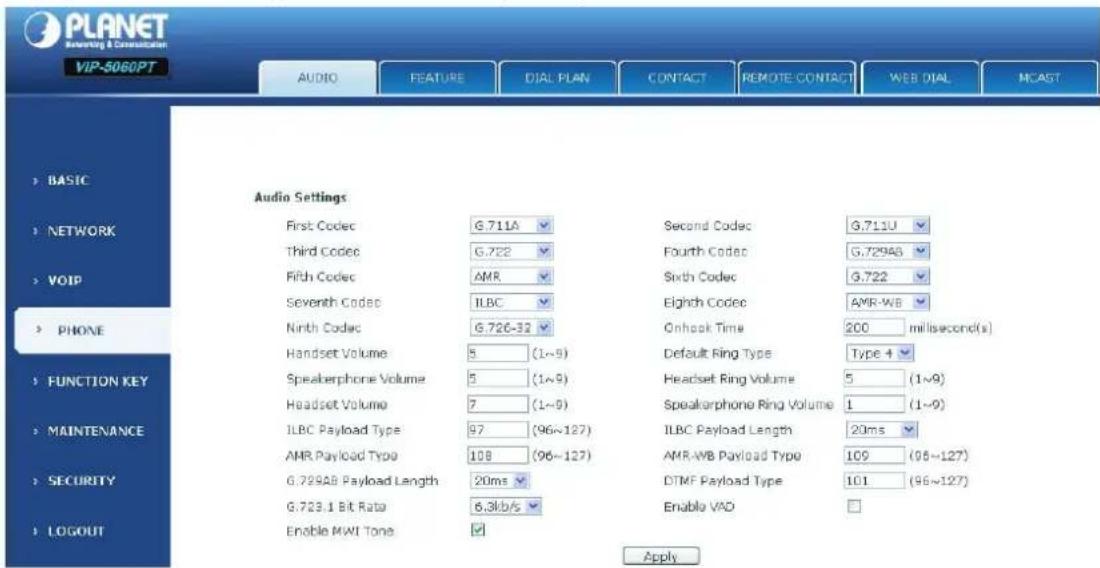Switch to the WEB DIAL tab
Image resolution: width=1100 pixels, height=568 pixels.
pyautogui.click(x=919, y=77)
